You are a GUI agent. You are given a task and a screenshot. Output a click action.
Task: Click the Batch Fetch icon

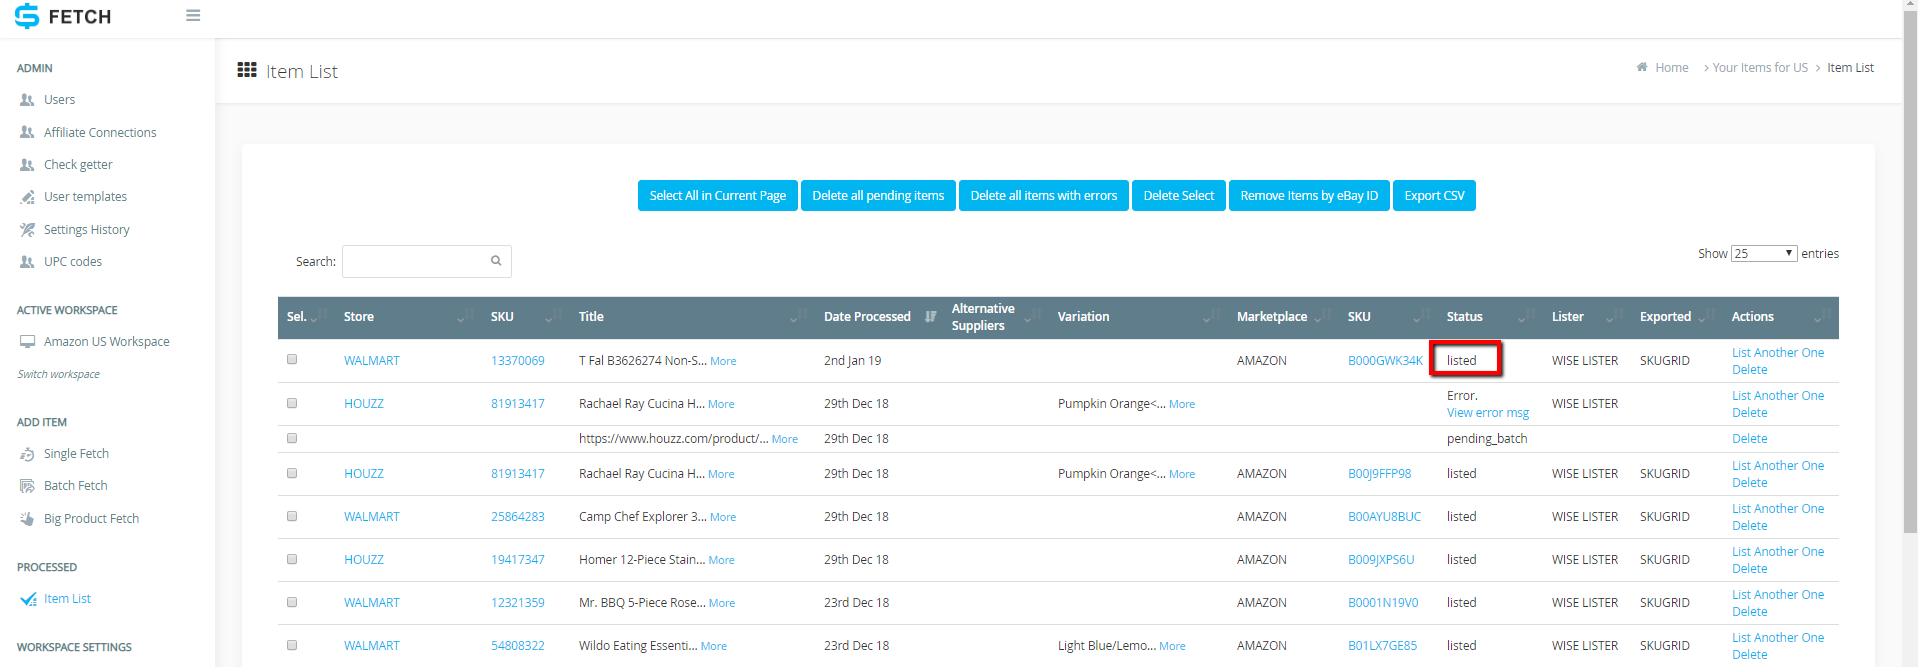27,486
